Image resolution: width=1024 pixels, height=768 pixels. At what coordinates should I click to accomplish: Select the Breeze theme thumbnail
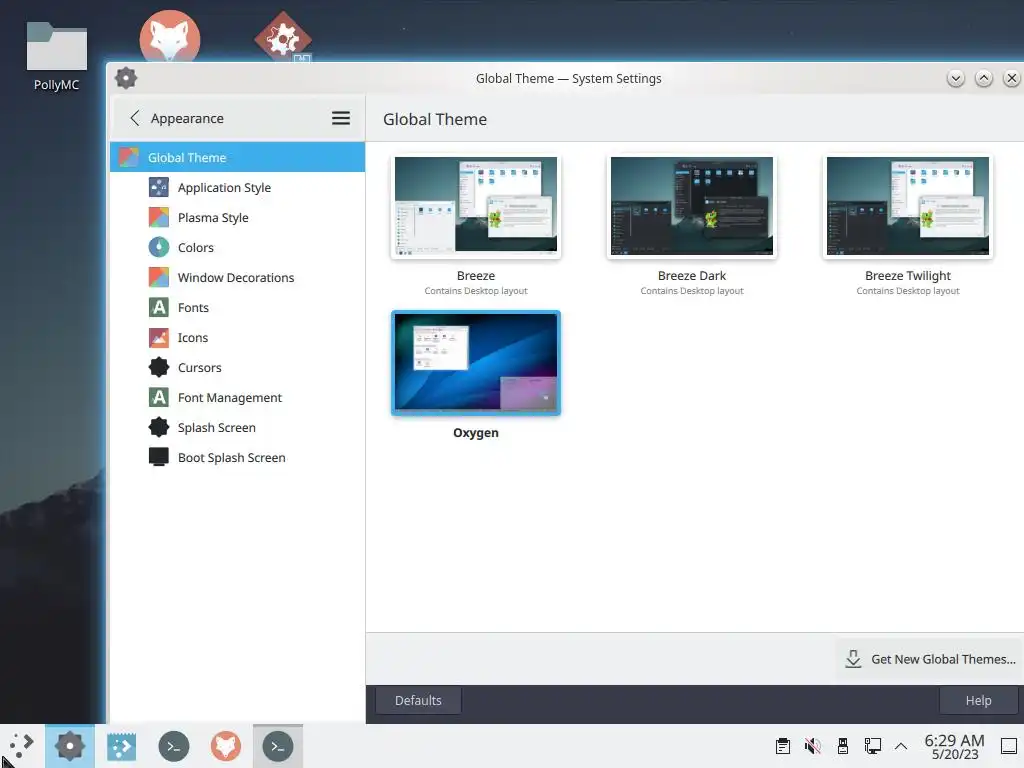[x=476, y=206]
